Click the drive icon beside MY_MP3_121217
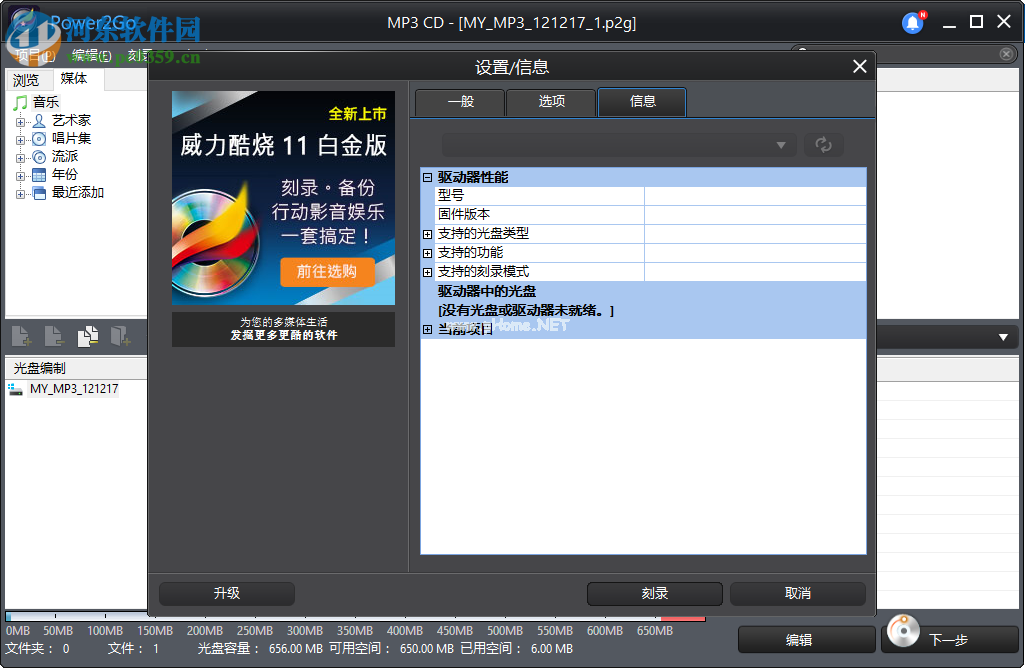The width and height of the screenshot is (1025, 668). 15,390
